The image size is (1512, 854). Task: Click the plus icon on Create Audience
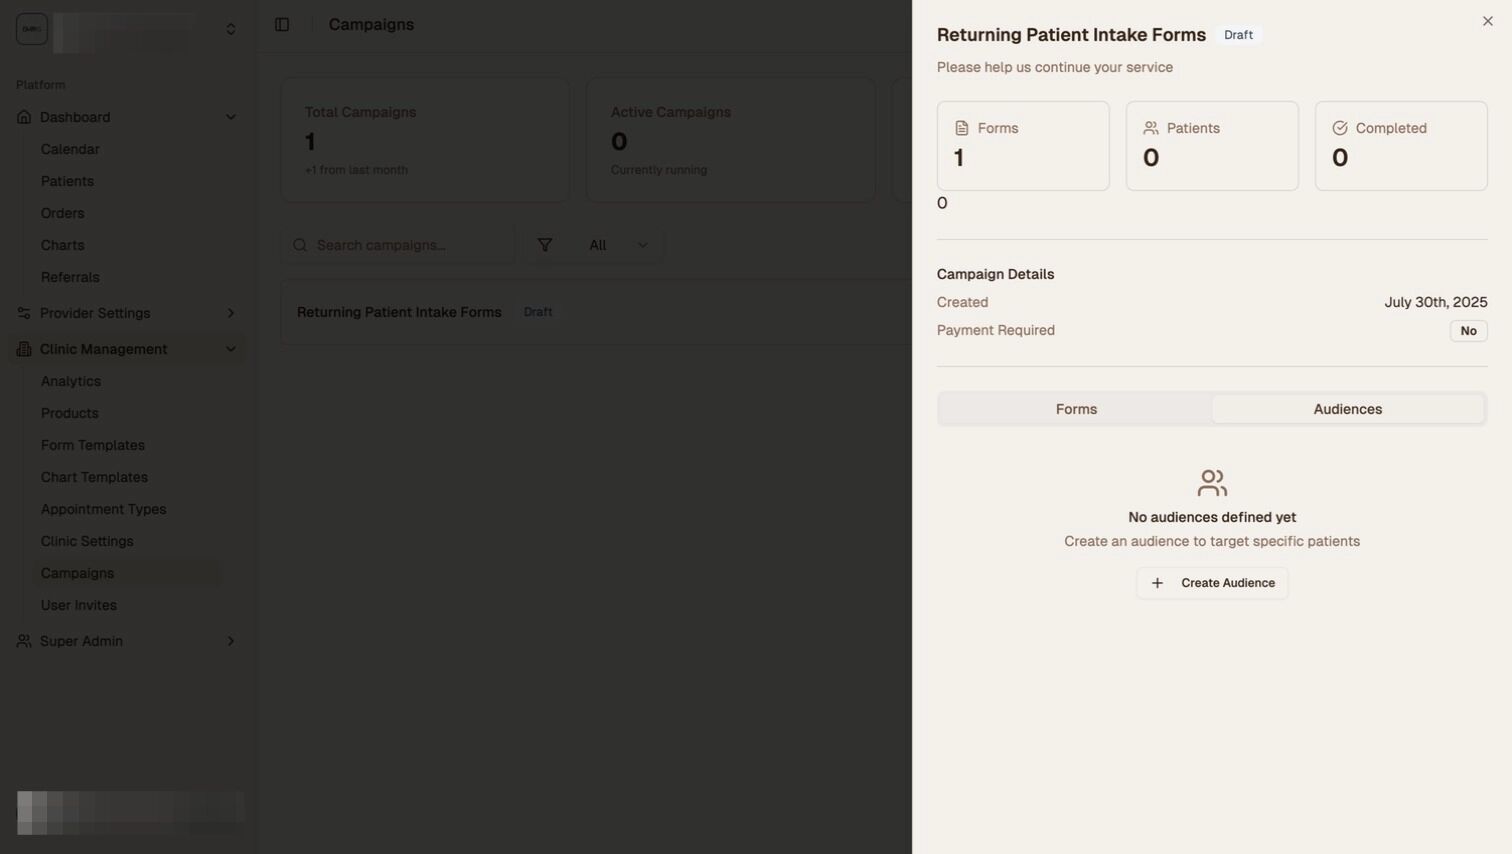coord(1157,583)
